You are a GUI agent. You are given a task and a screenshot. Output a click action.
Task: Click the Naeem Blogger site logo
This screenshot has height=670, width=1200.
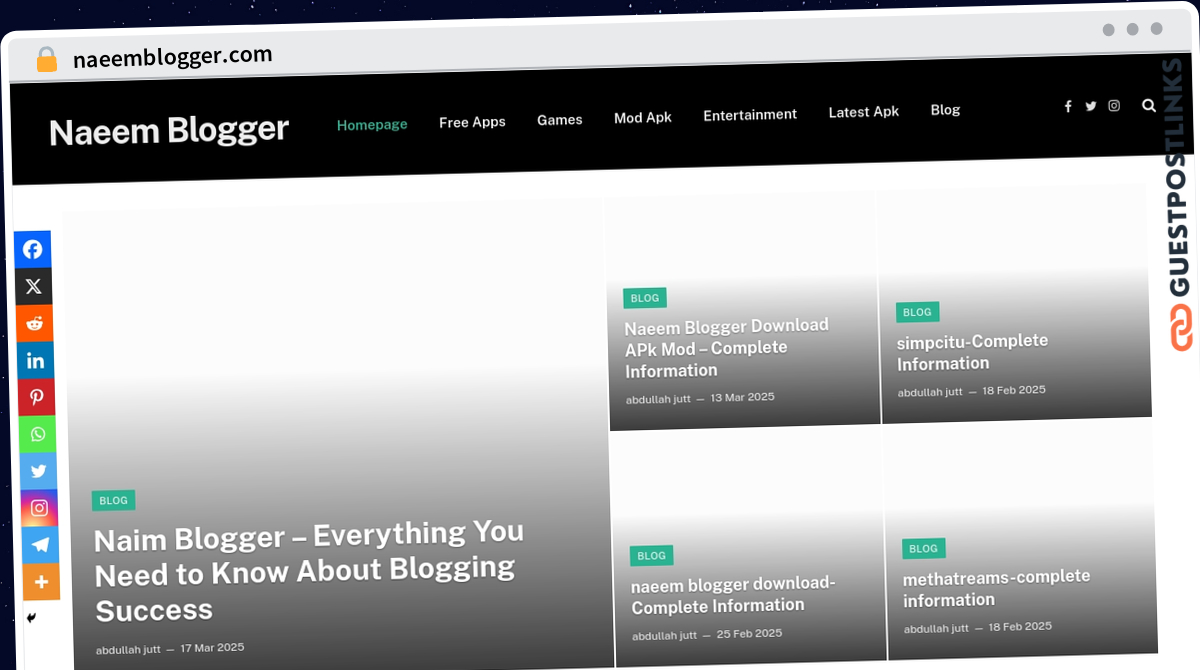click(169, 130)
